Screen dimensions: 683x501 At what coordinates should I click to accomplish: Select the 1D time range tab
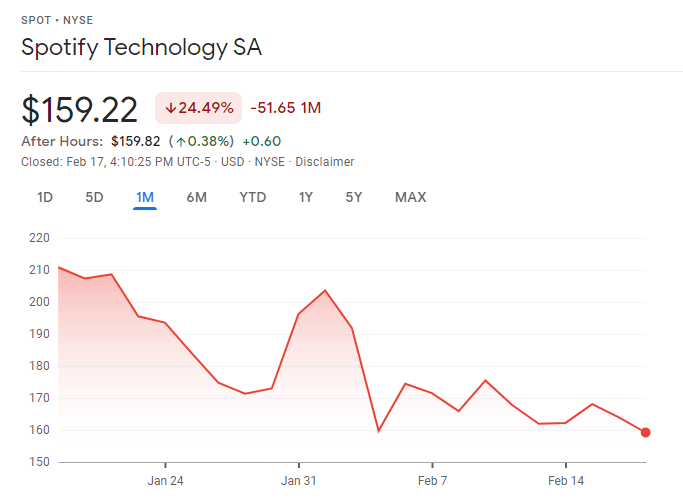pos(45,197)
